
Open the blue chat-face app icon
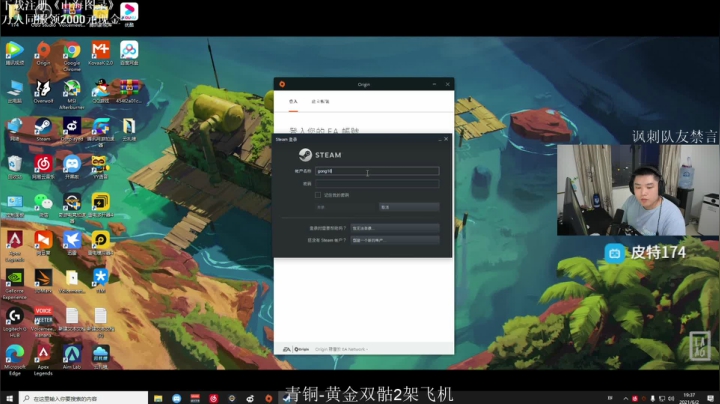pyautogui.click(x=72, y=167)
